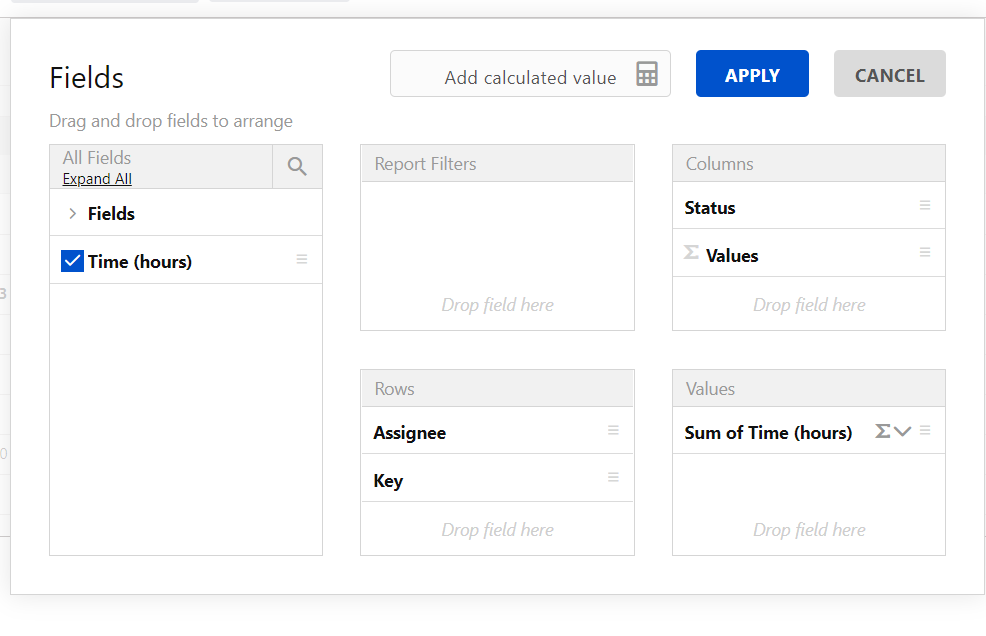This screenshot has width=986, height=636.
Task: Uncheck the Time (hours) checkbox
Action: pos(72,262)
